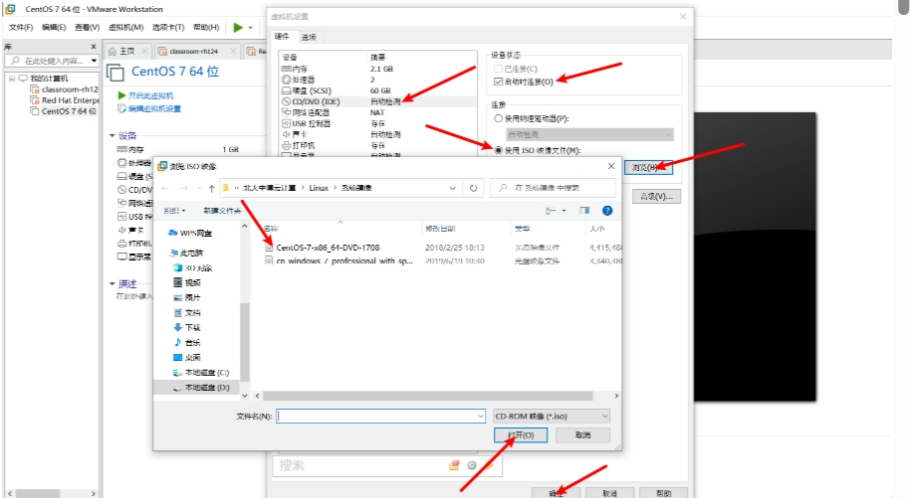Click the 新建文件夹 new folder button

click(x=222, y=211)
